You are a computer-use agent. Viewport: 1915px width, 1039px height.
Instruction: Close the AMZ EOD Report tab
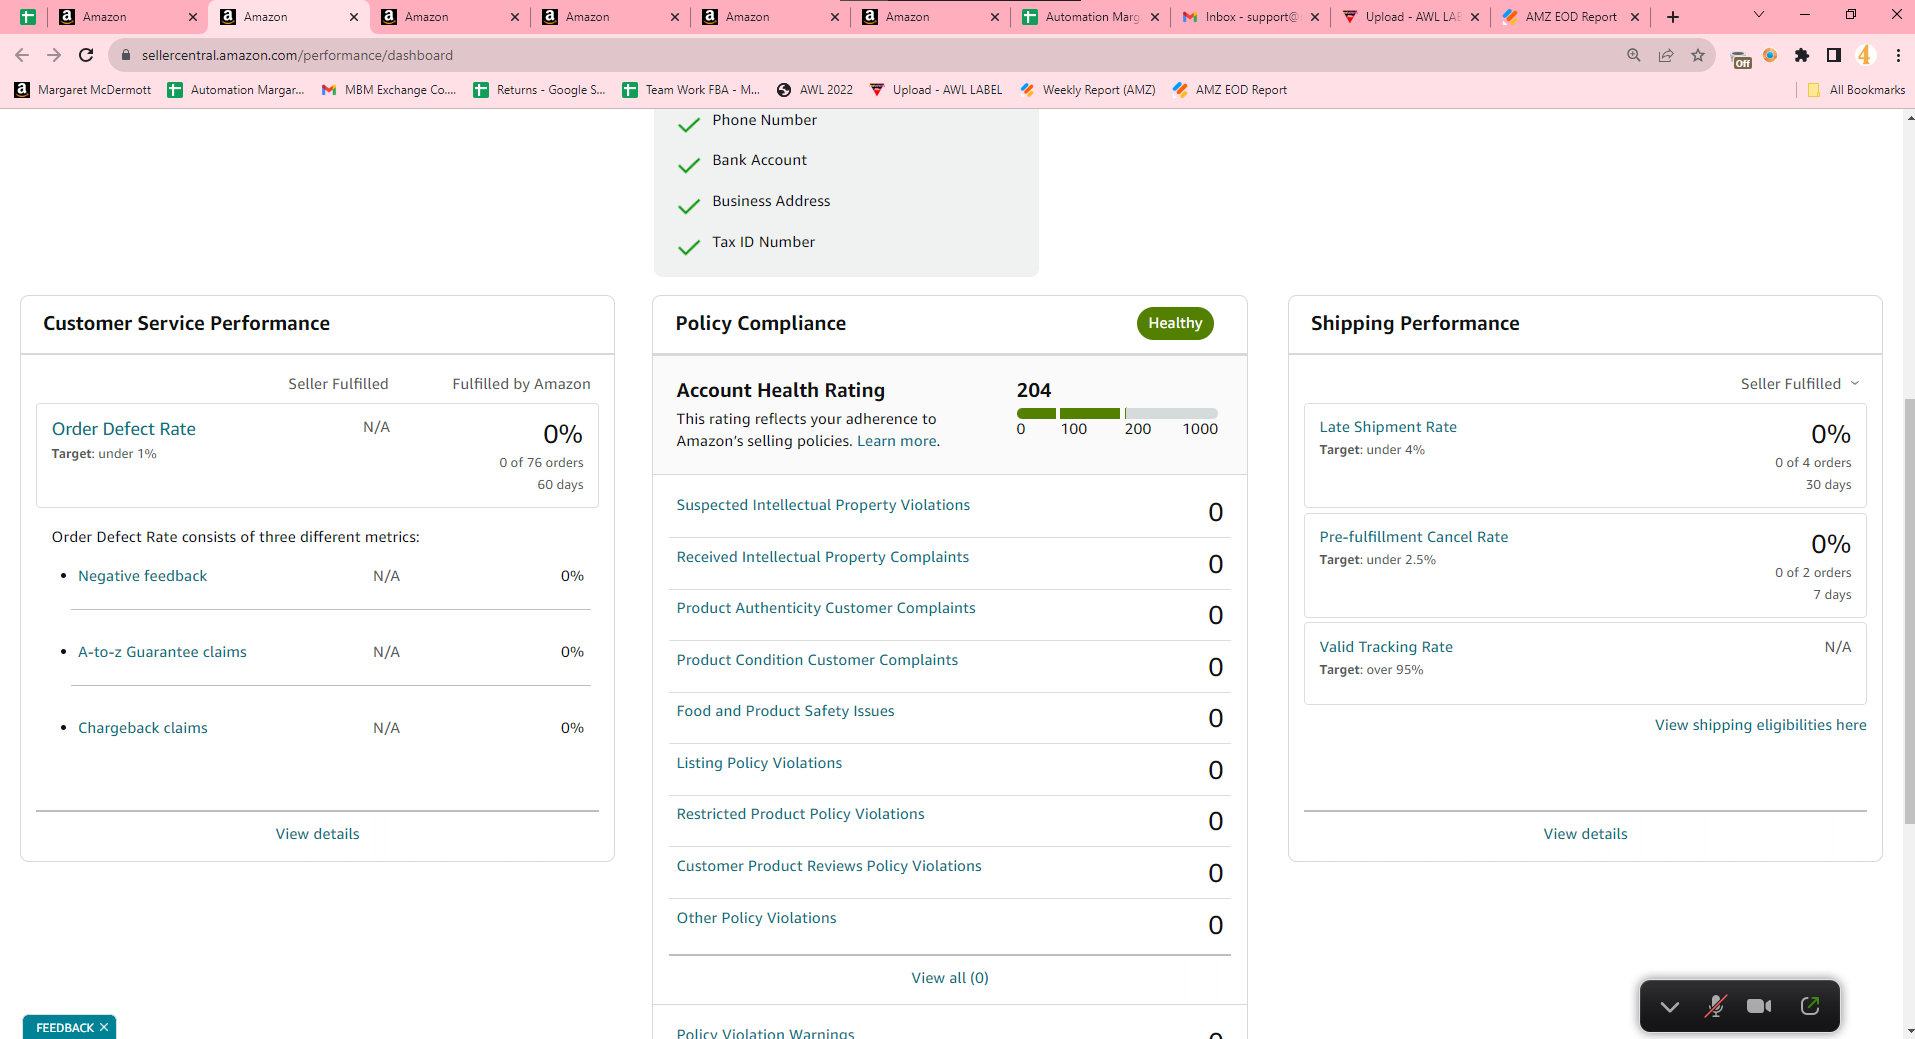[x=1635, y=17]
